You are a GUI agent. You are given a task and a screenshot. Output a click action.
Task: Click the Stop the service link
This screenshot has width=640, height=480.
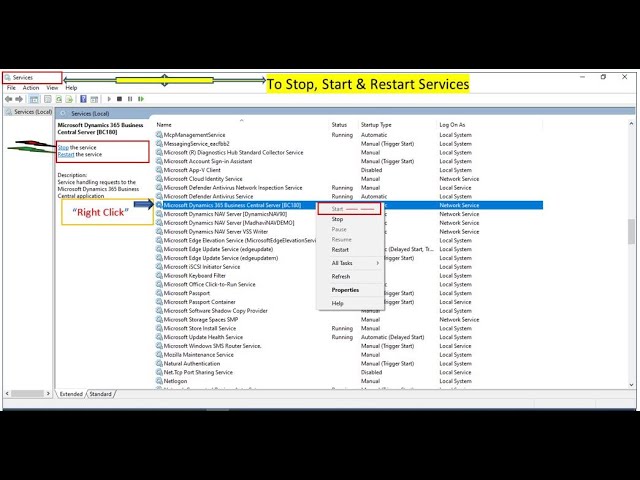(63, 147)
